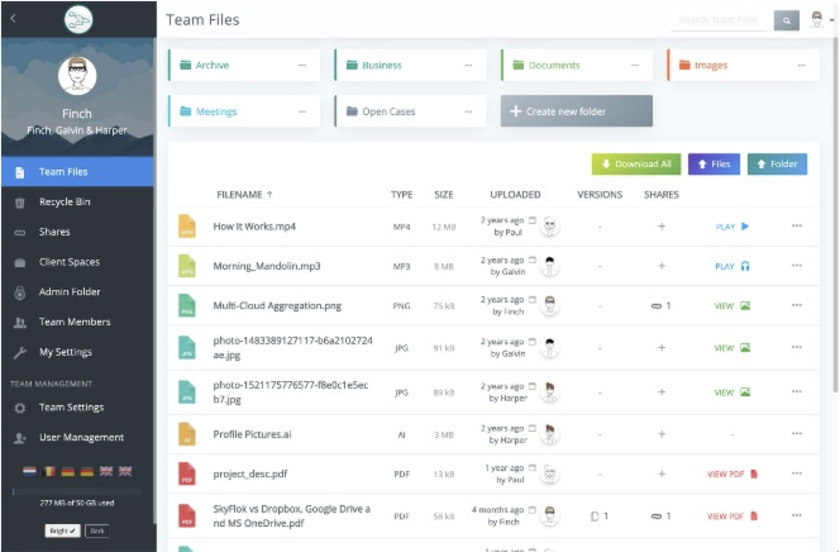View photo-1483389127117 jpg image
Screen dimensions: 840x552
pyautogui.click(x=732, y=348)
